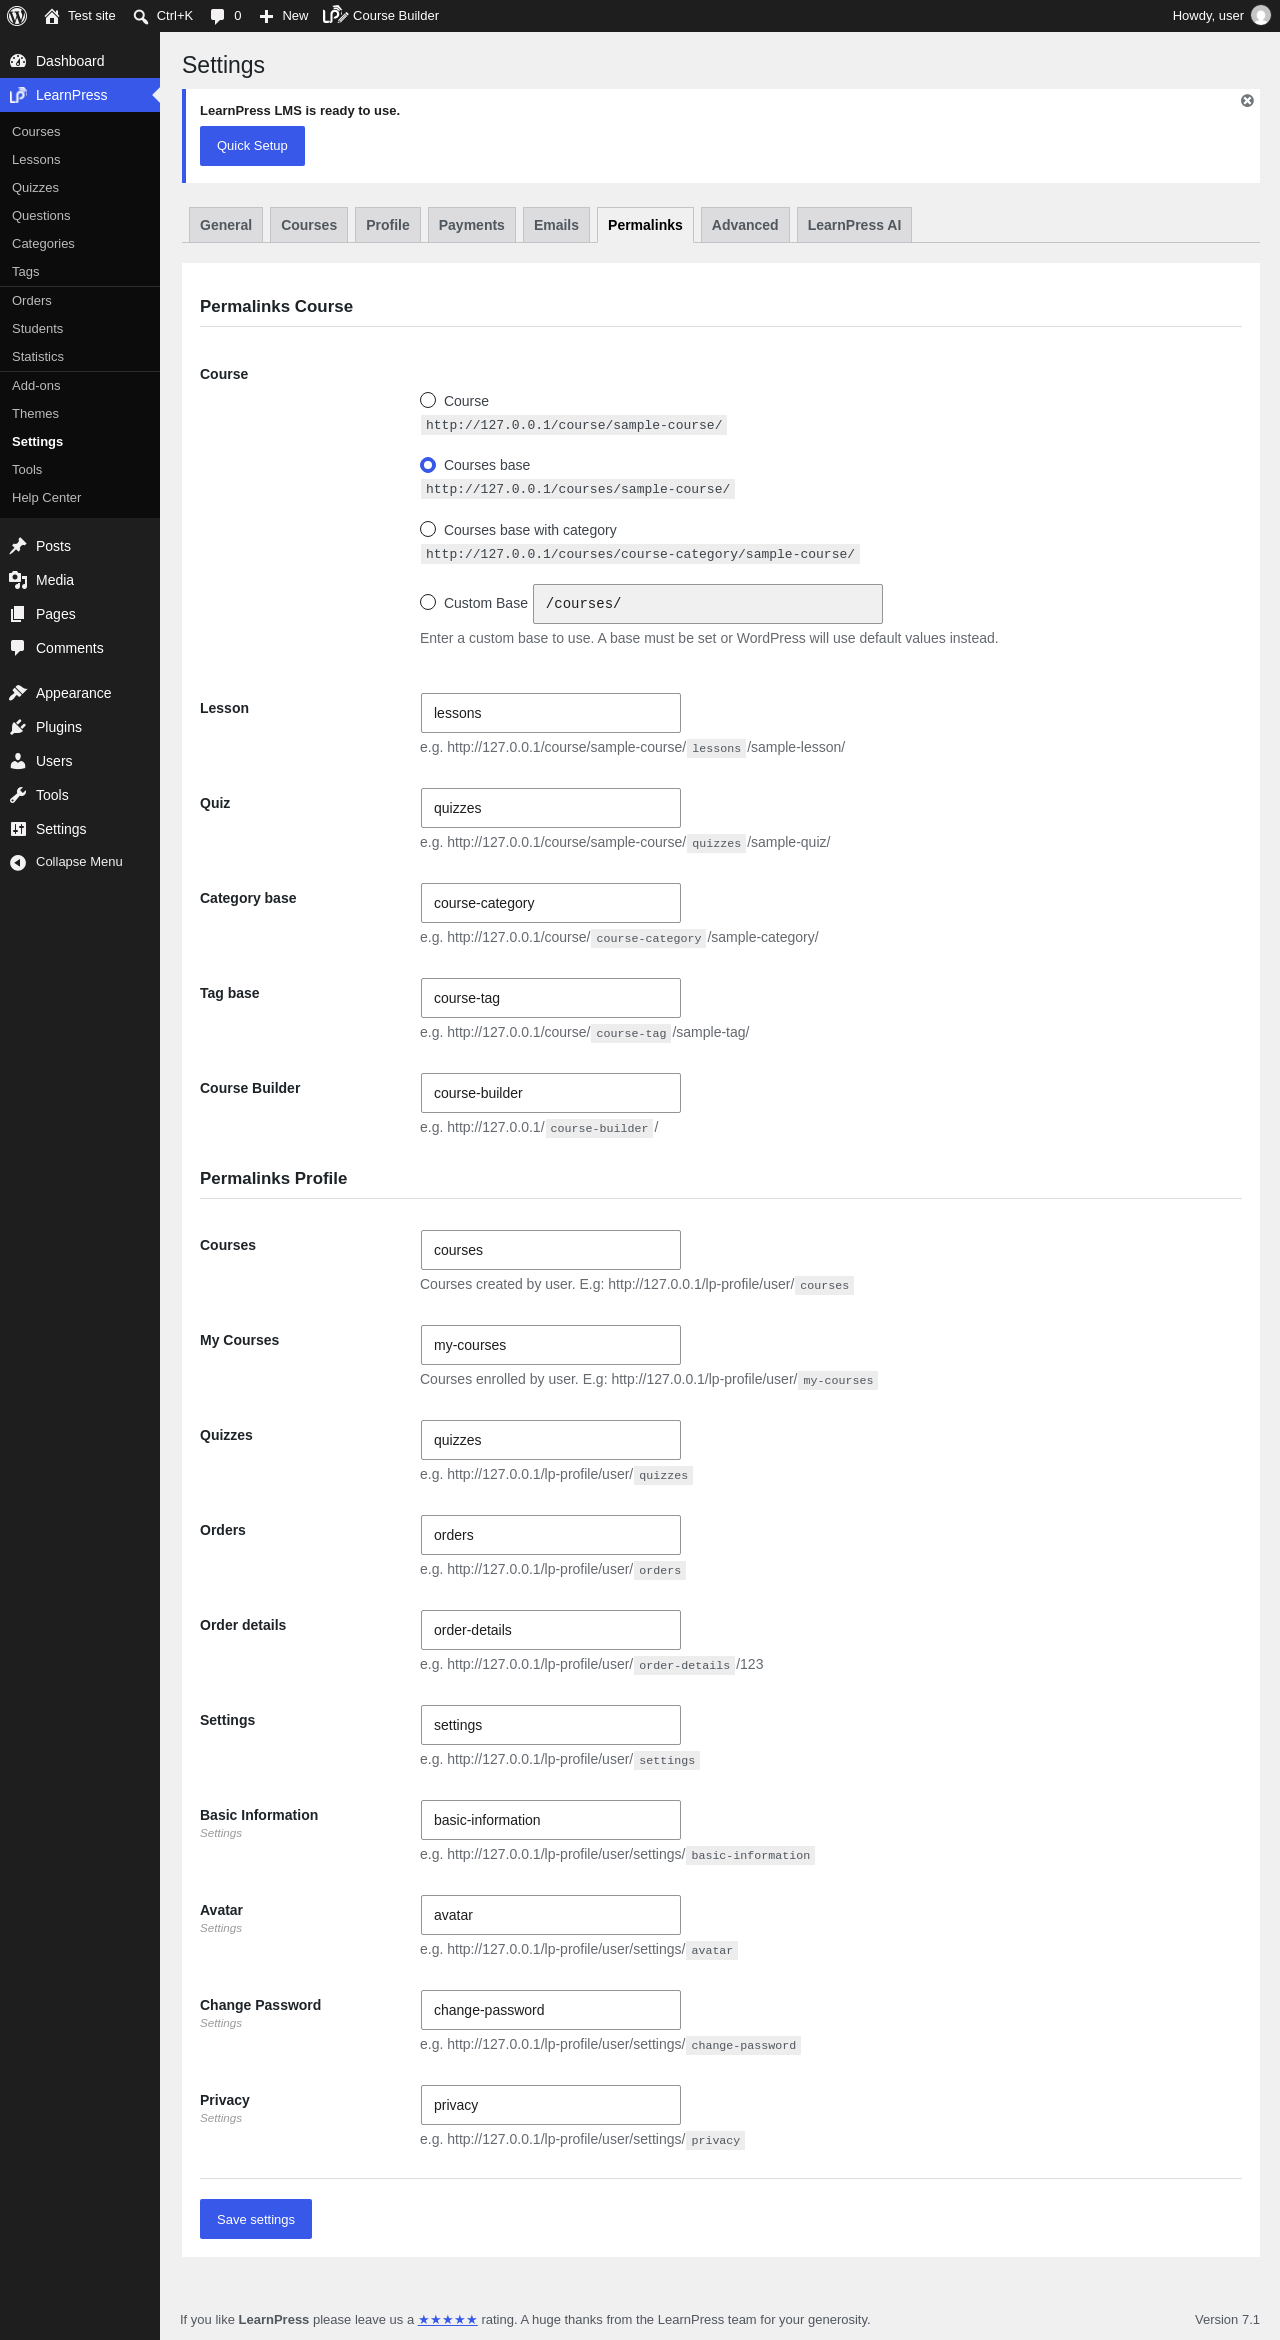The width and height of the screenshot is (1280, 2340).
Task: Click the Dashboard gauge icon
Action: click(18, 61)
